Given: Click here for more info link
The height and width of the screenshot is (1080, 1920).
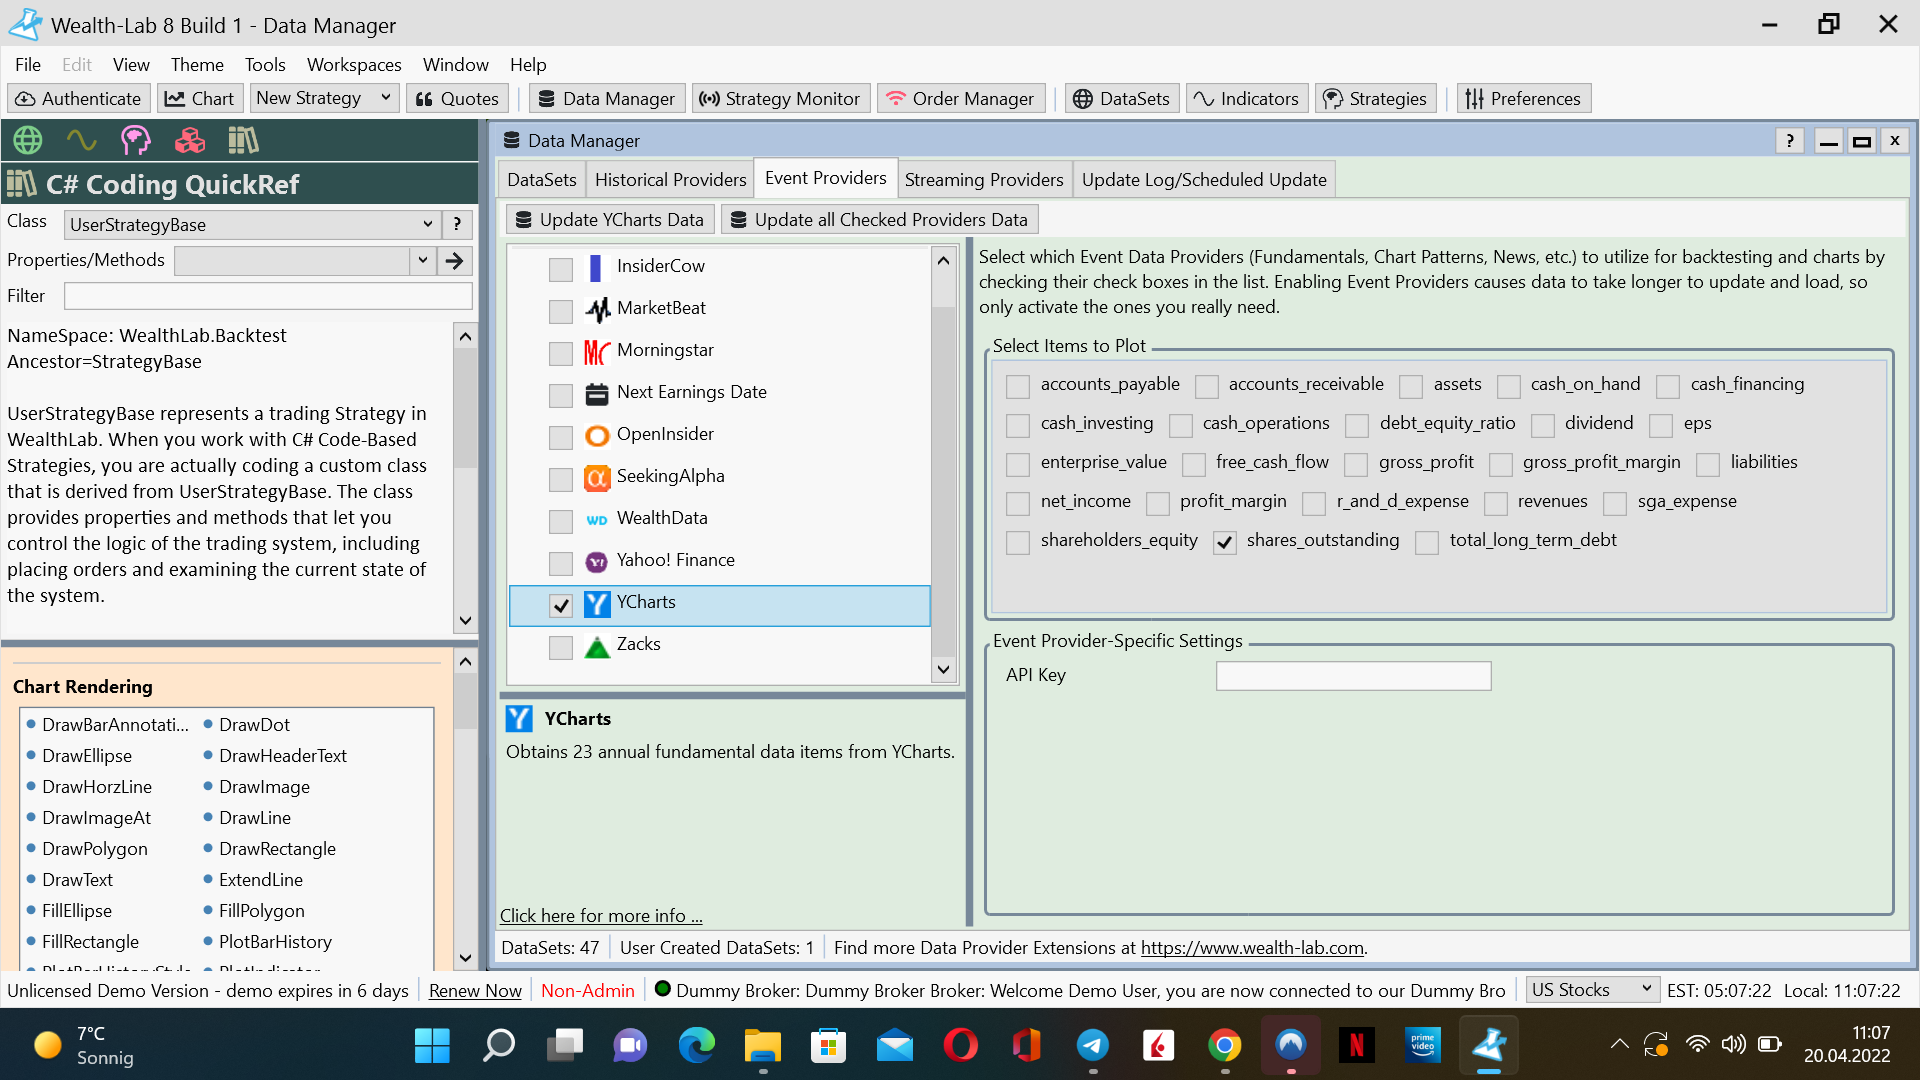Looking at the screenshot, I should [601, 916].
